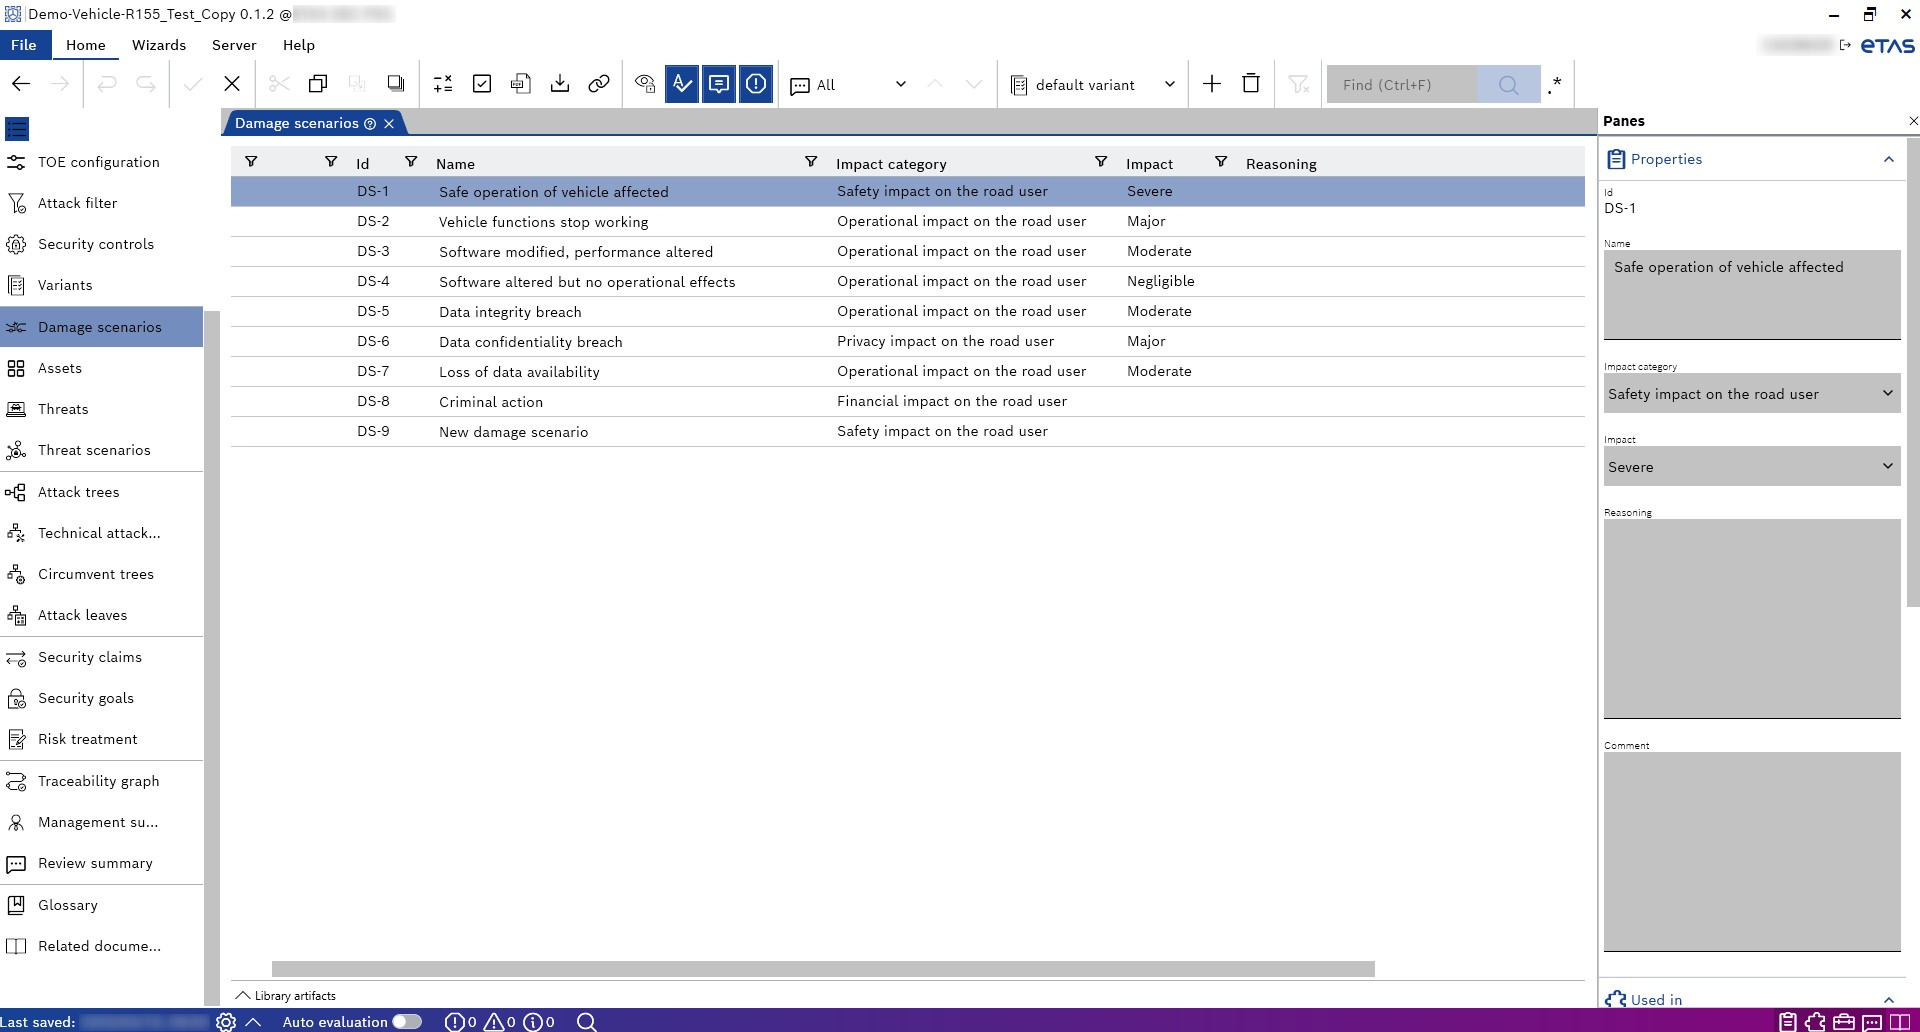Screen dimensions: 1920x1032
Task: Click the back arrow navigation icon
Action: click(21, 84)
